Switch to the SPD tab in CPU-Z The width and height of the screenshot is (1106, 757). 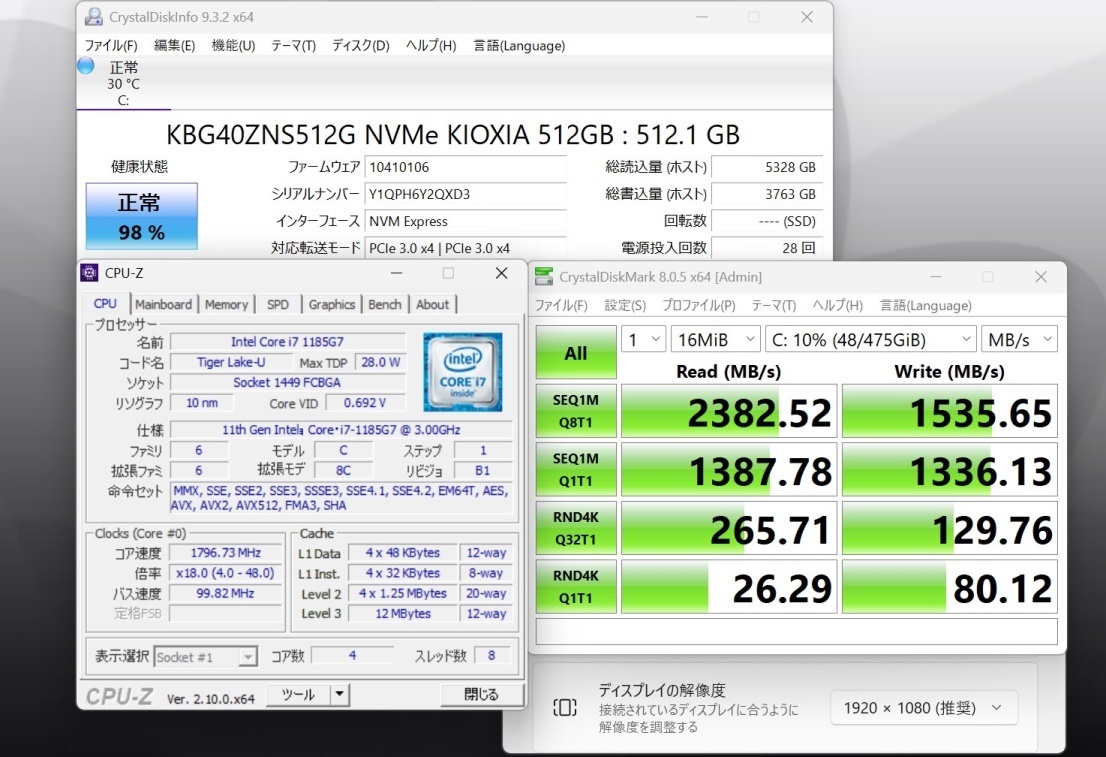click(278, 305)
